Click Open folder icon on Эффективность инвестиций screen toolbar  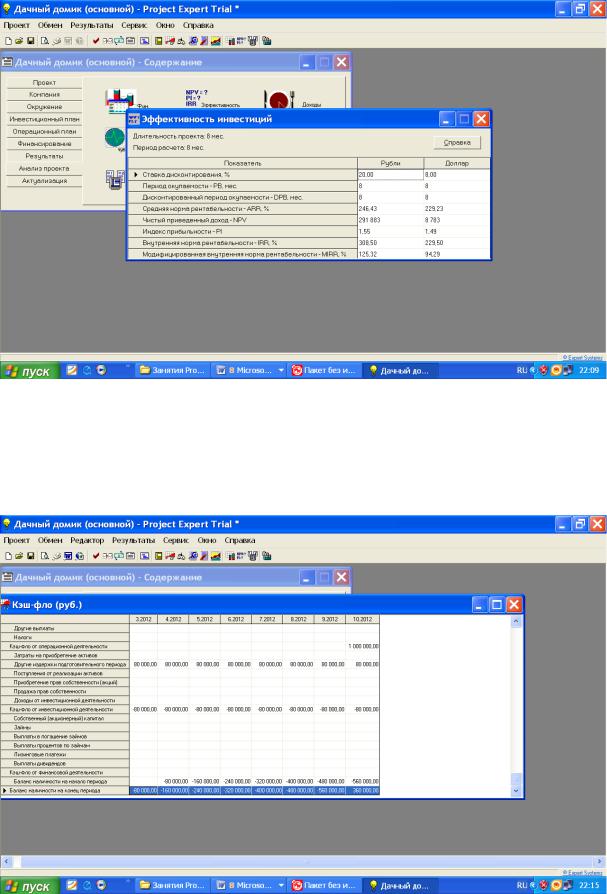click(x=19, y=41)
